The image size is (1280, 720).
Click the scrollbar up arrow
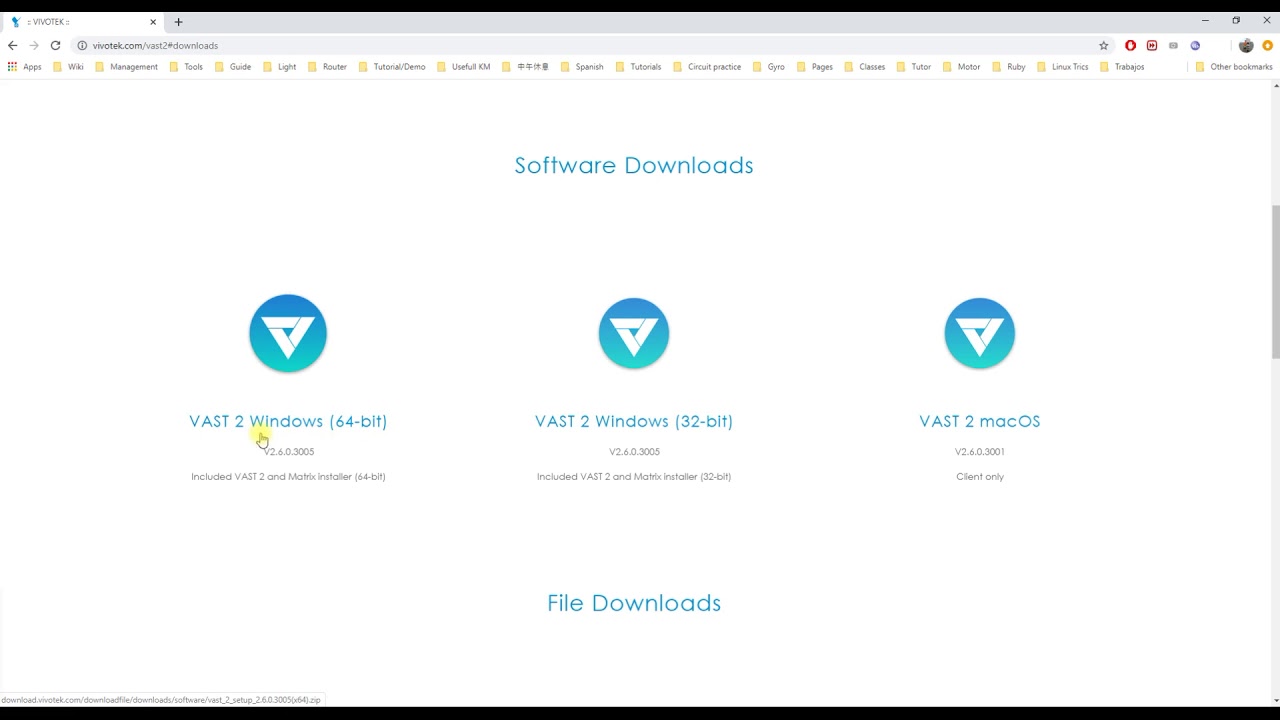click(x=1275, y=86)
